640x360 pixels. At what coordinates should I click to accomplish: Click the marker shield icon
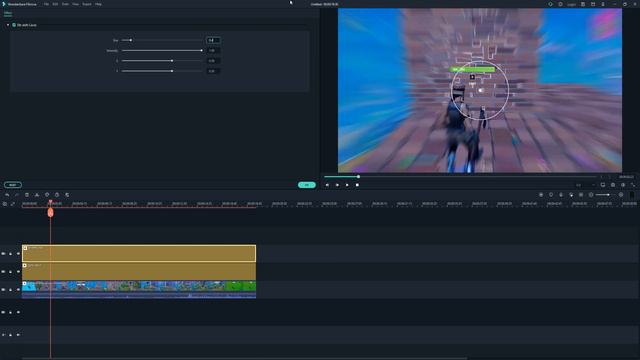point(551,195)
